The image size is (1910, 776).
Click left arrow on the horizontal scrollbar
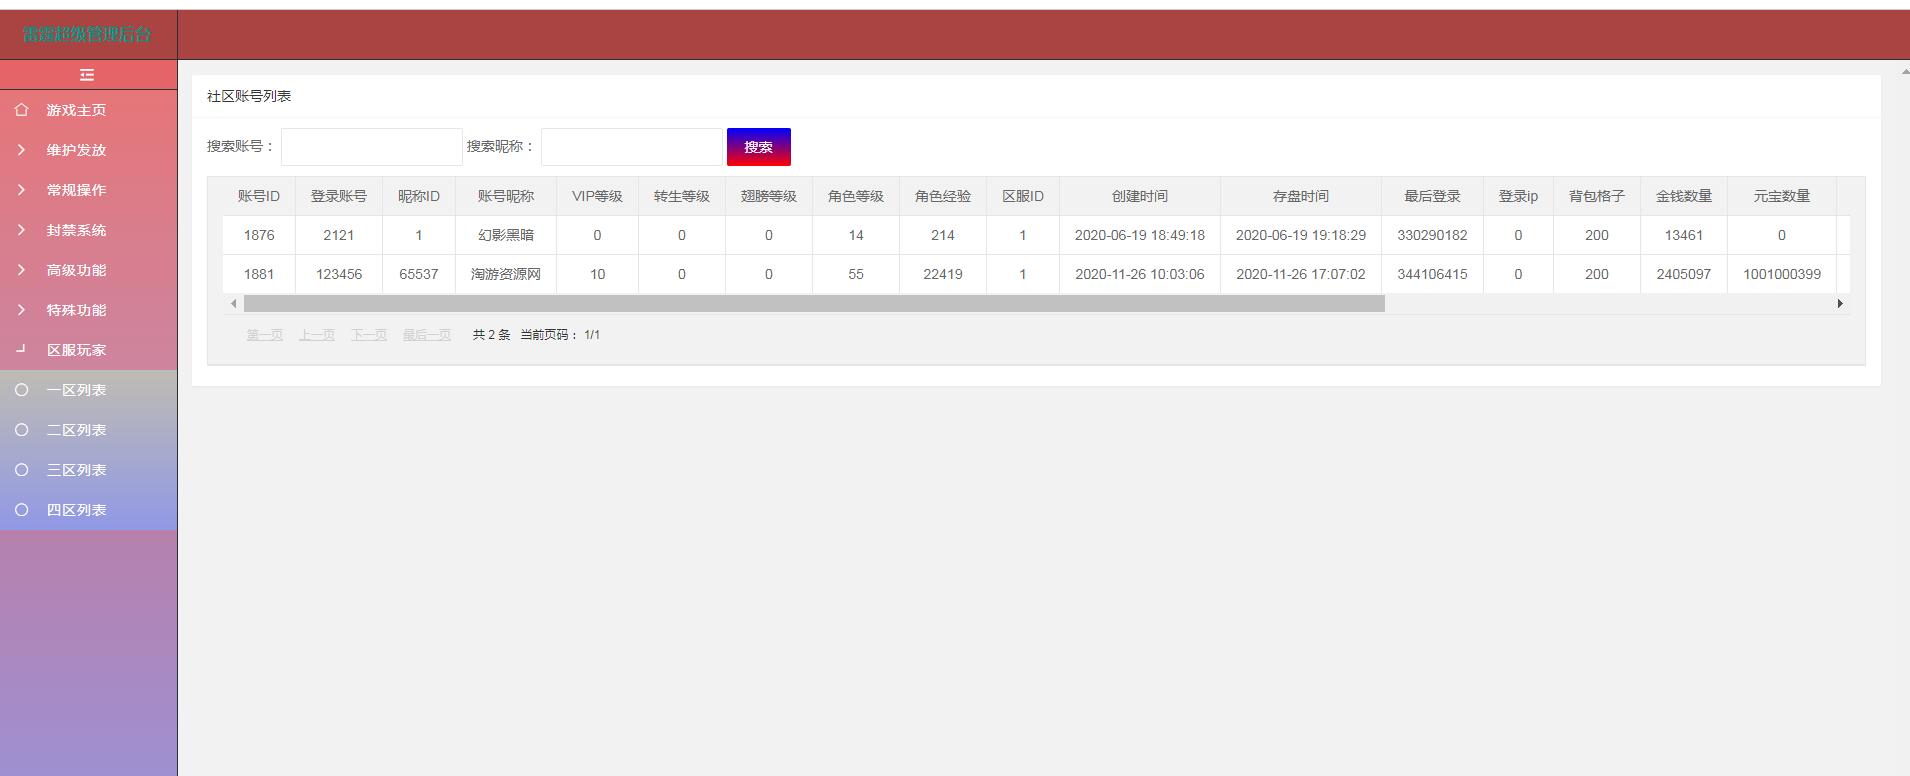coord(234,304)
